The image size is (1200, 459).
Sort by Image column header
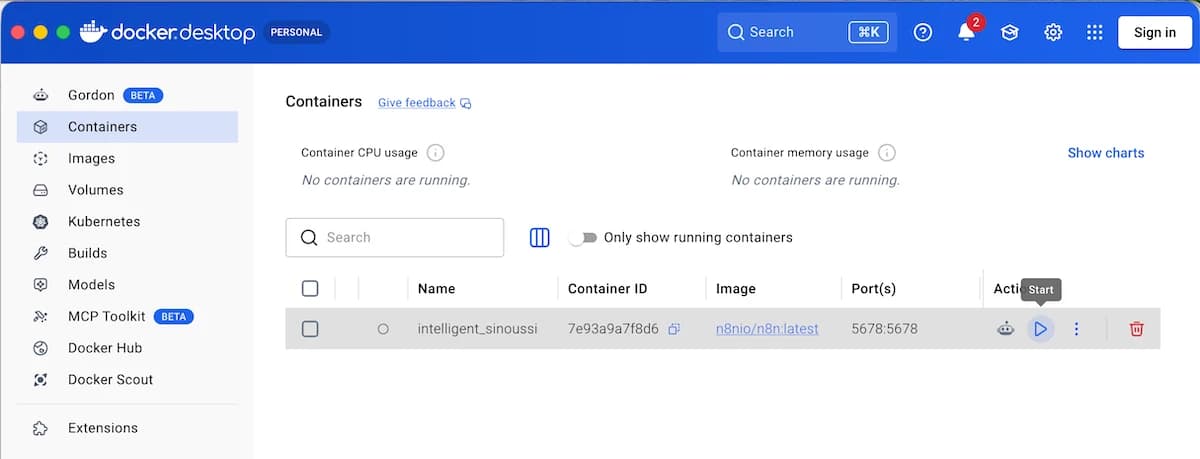(736, 288)
